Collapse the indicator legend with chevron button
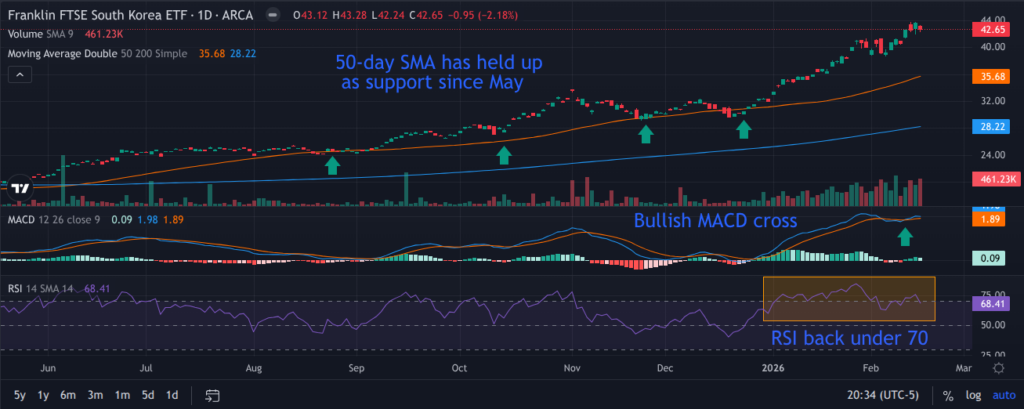 click(18, 75)
